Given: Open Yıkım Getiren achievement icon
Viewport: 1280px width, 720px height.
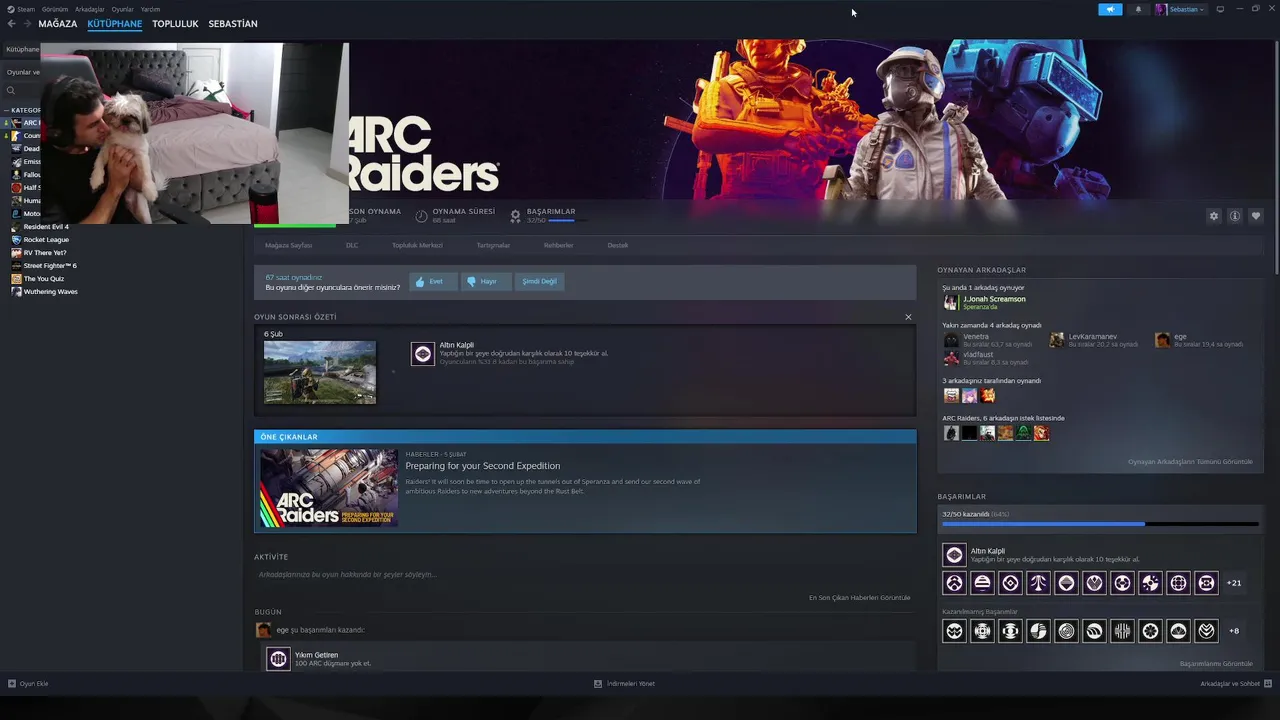Looking at the screenshot, I should click(278, 658).
